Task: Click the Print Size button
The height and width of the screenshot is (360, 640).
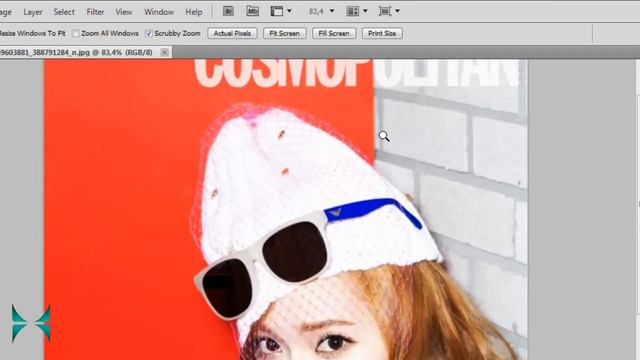Action: click(x=382, y=33)
